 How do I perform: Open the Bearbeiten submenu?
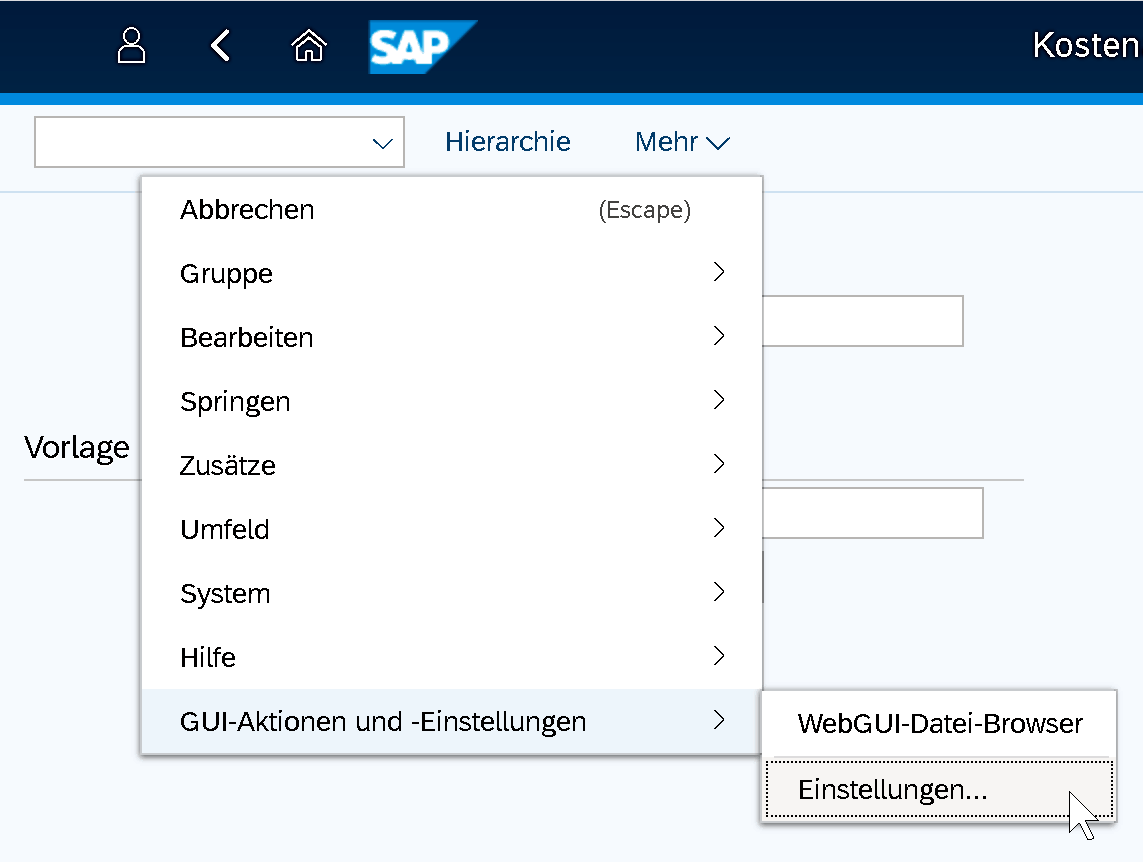point(452,337)
